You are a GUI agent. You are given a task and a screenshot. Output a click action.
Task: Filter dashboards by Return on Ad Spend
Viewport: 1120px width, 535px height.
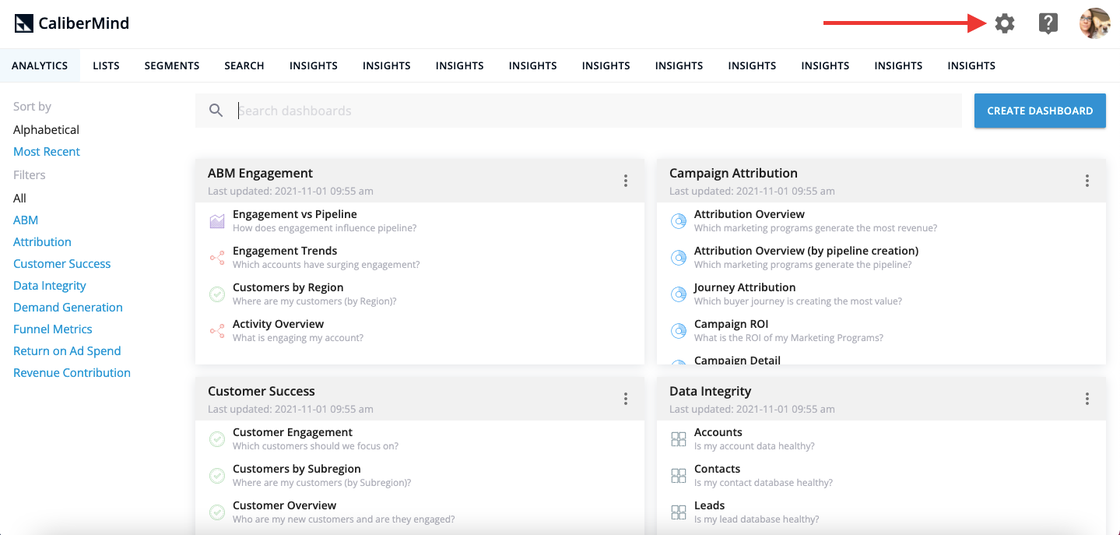pyautogui.click(x=67, y=351)
